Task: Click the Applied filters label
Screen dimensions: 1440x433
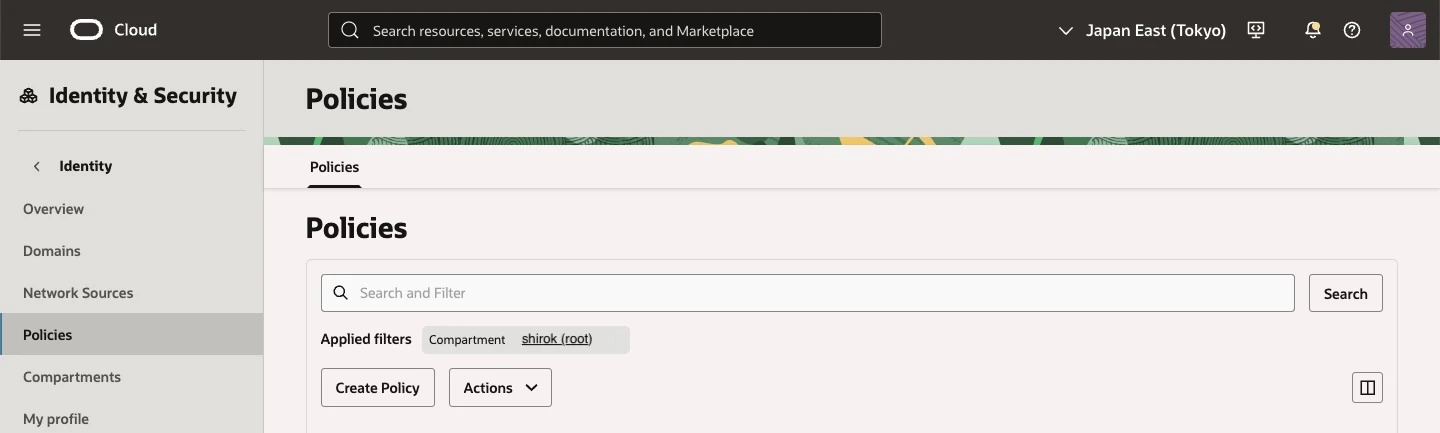Action: [x=366, y=339]
